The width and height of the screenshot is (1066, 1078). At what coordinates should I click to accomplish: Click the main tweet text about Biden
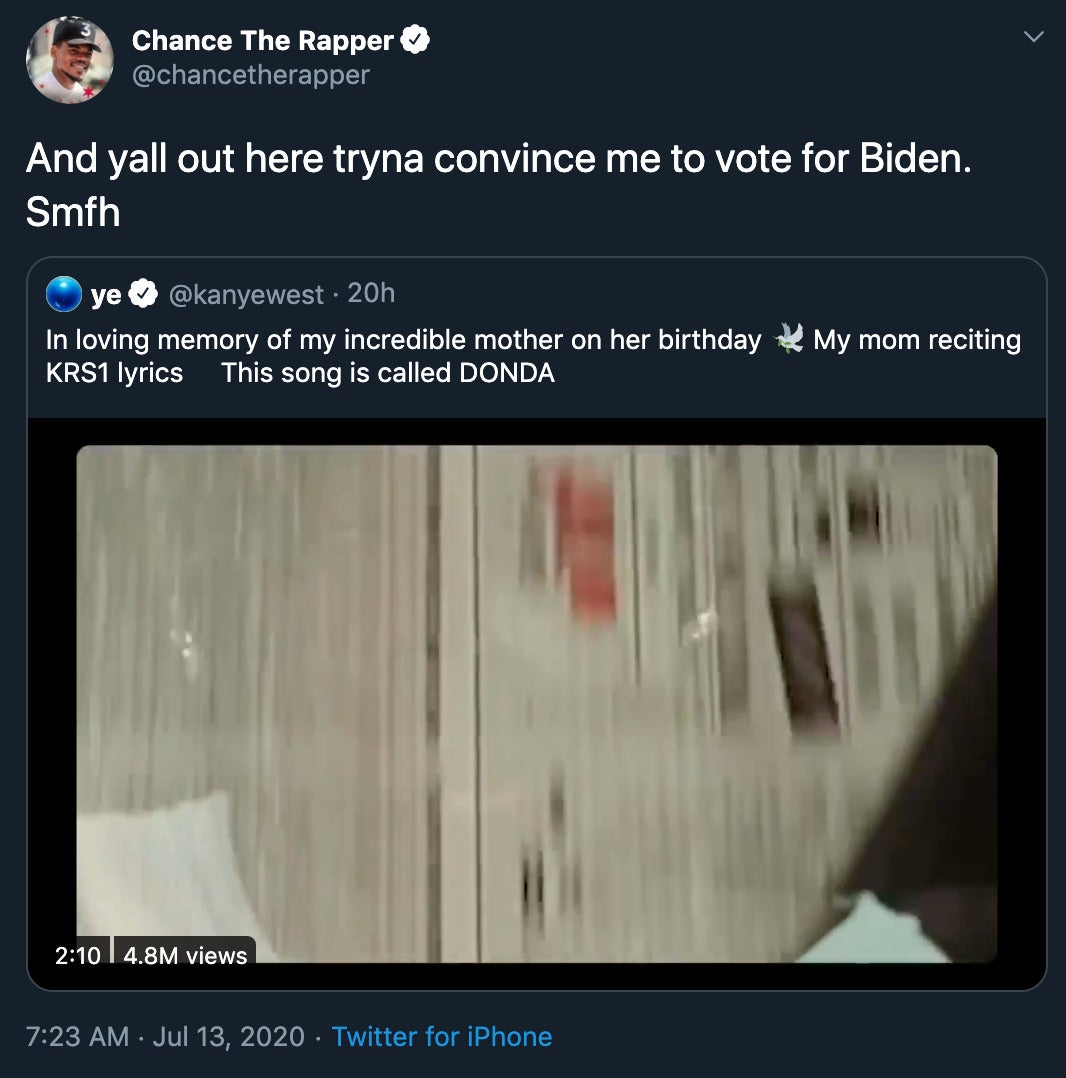click(x=499, y=184)
